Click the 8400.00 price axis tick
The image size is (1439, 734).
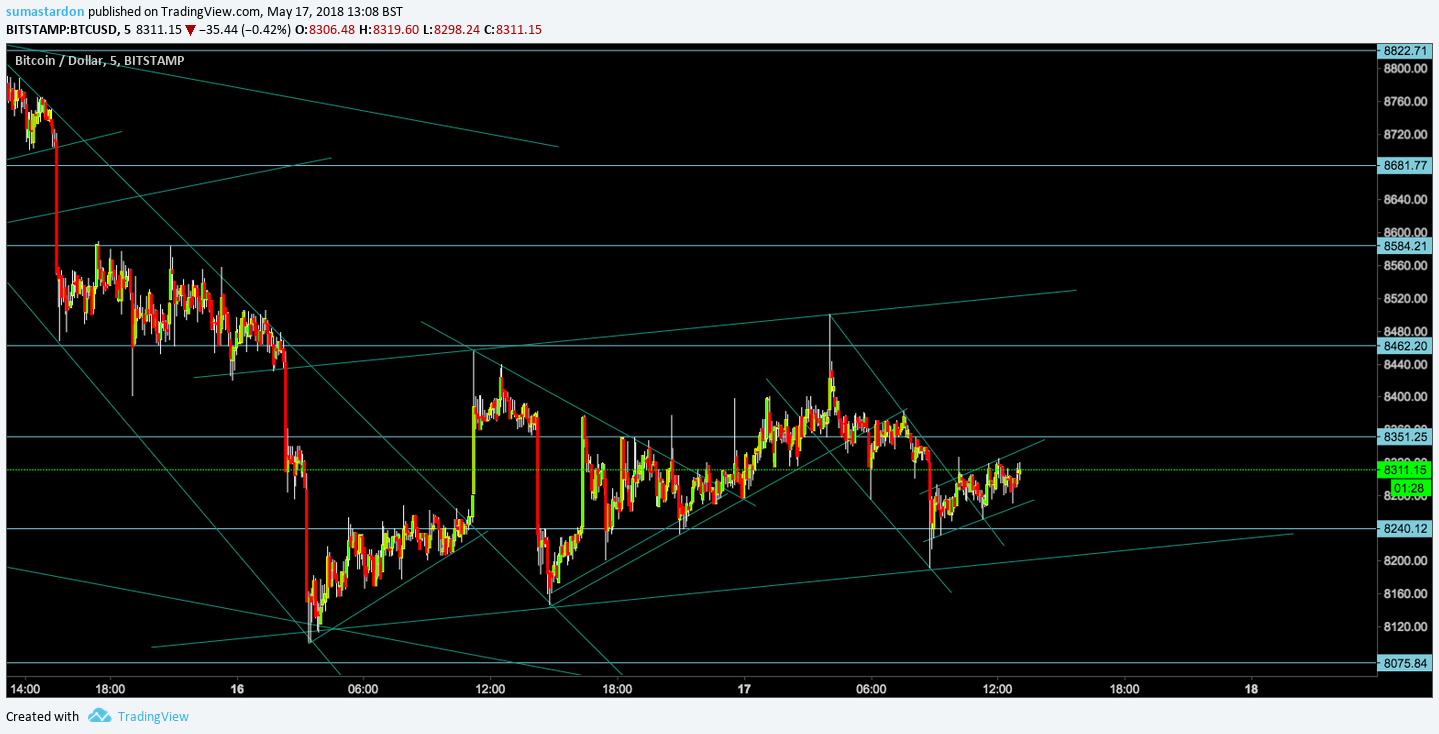click(1405, 397)
